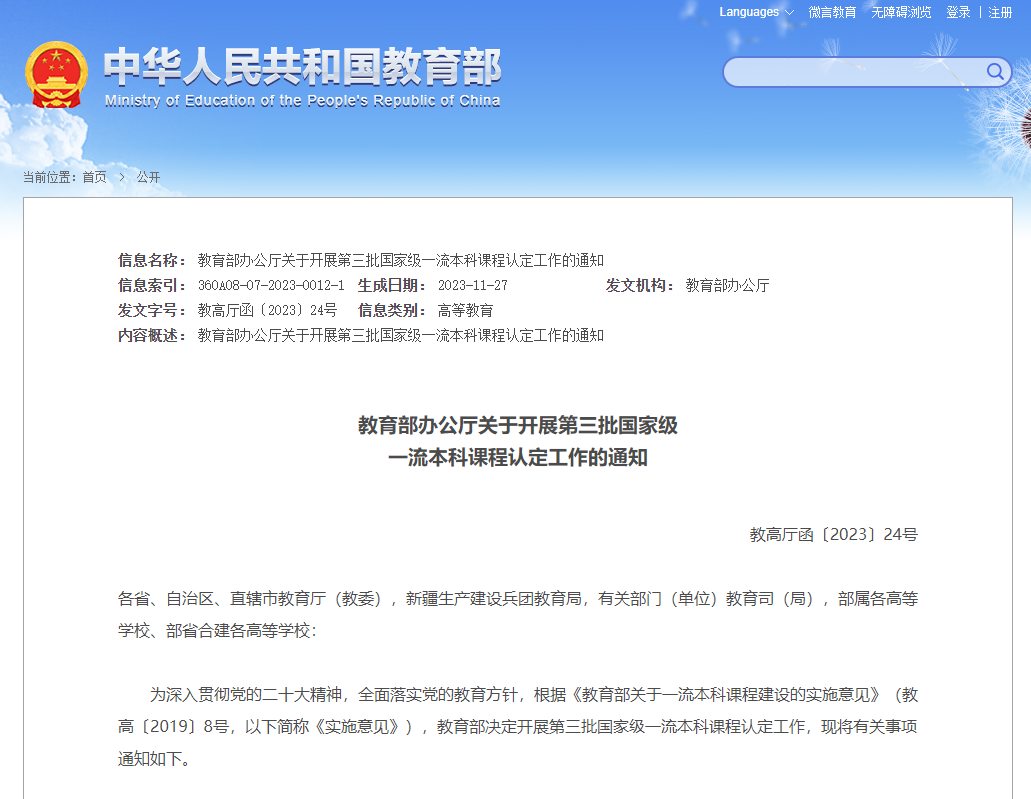Click the text 通知如下。
Screen dimensions: 1031x799
pos(155,759)
